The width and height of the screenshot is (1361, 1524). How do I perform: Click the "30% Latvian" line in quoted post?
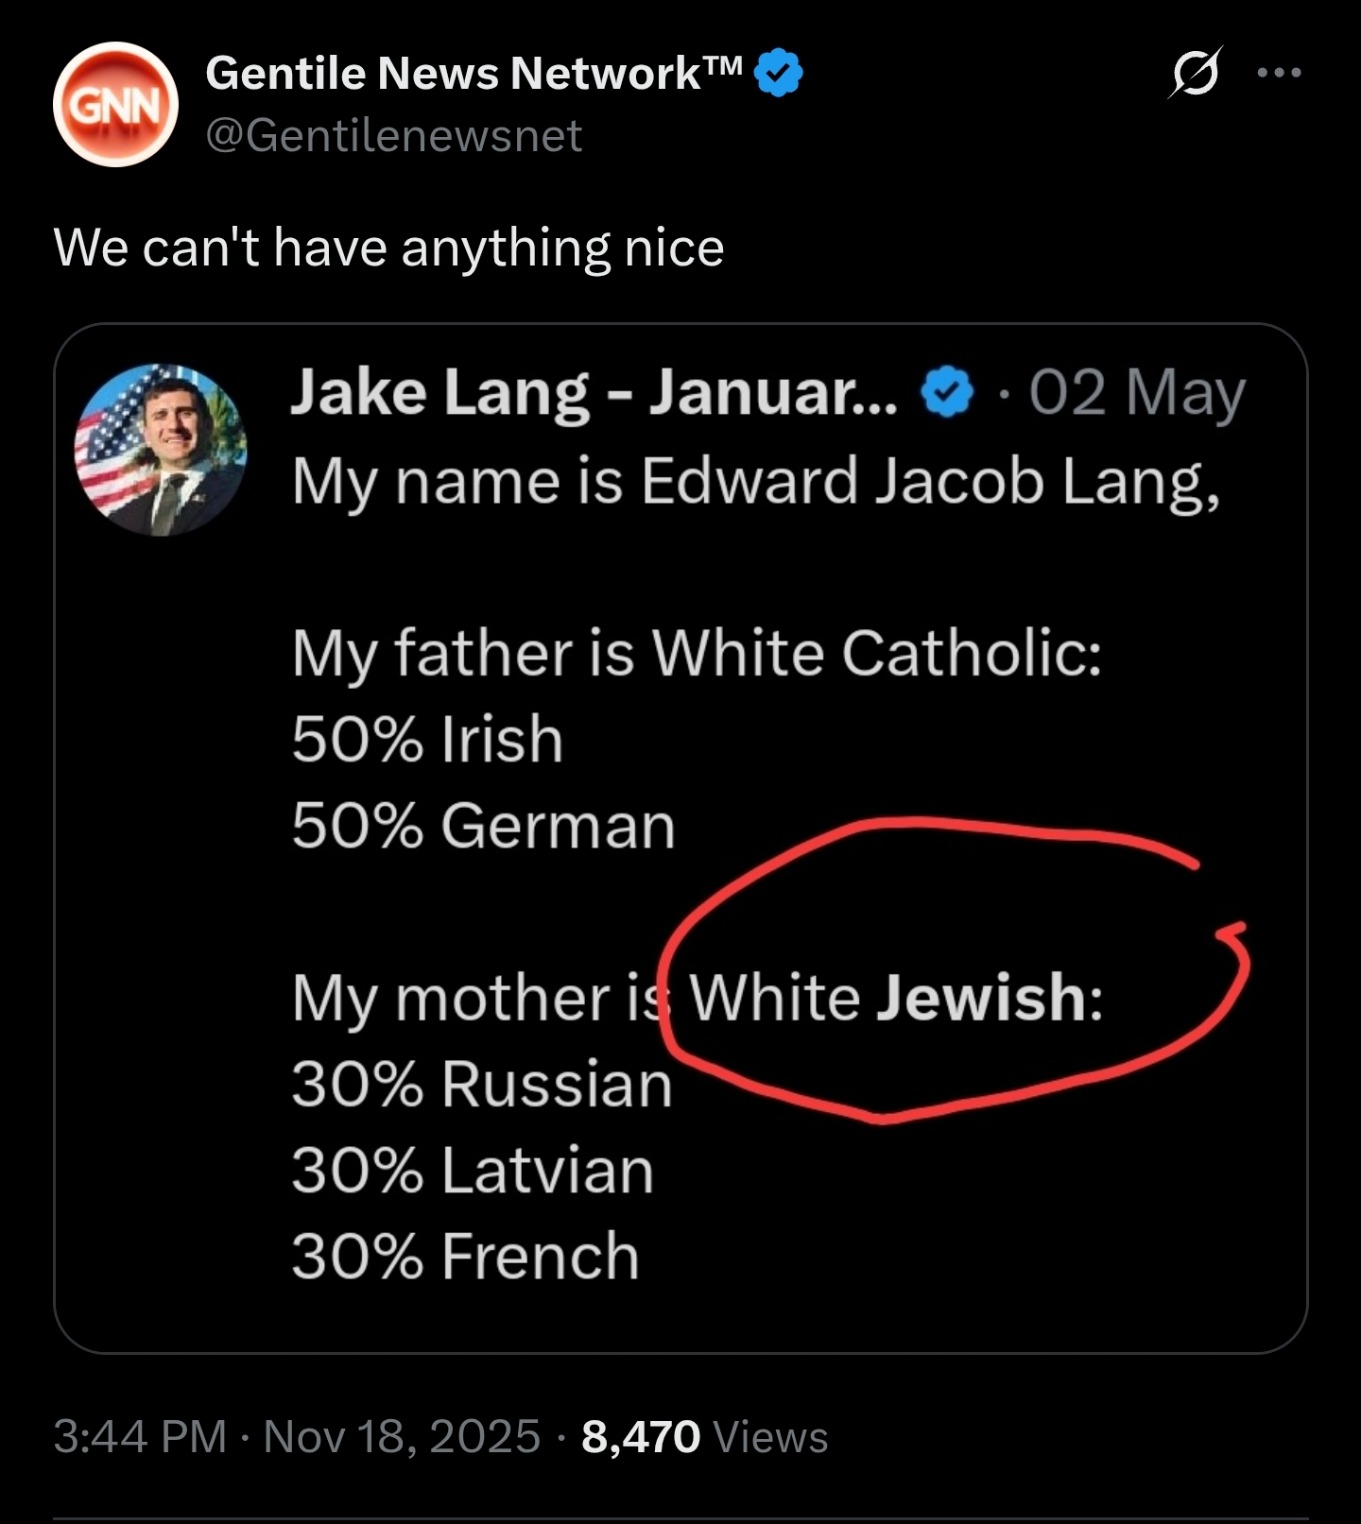coord(472,1170)
